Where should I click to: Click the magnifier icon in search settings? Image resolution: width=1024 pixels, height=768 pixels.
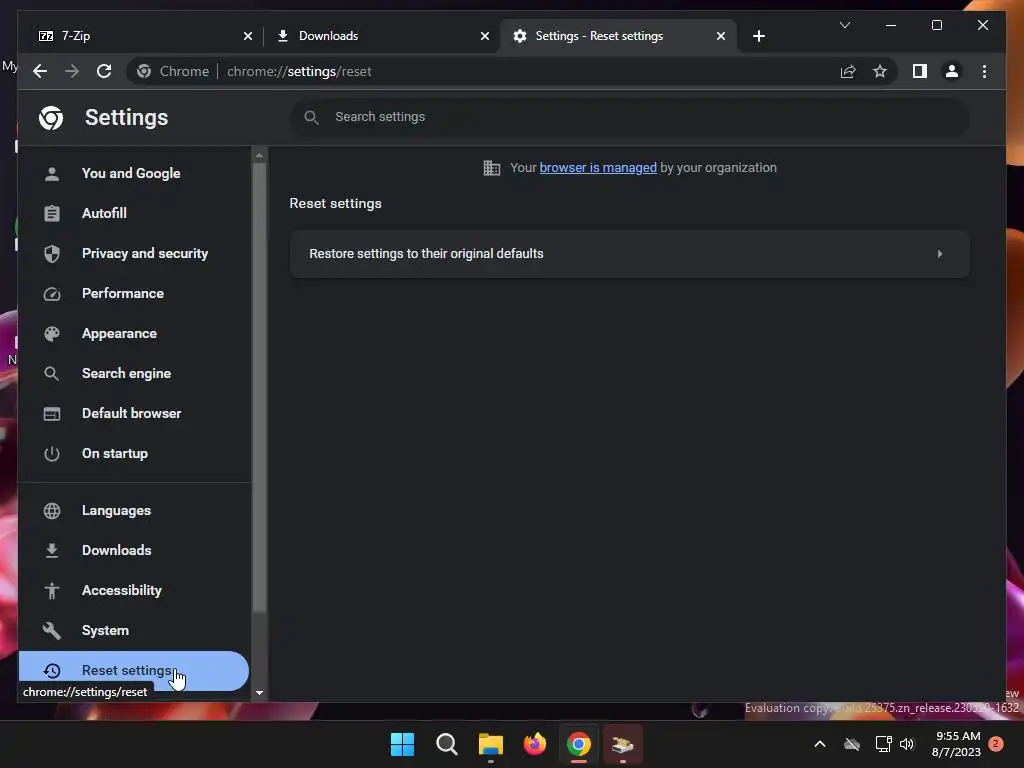312,118
